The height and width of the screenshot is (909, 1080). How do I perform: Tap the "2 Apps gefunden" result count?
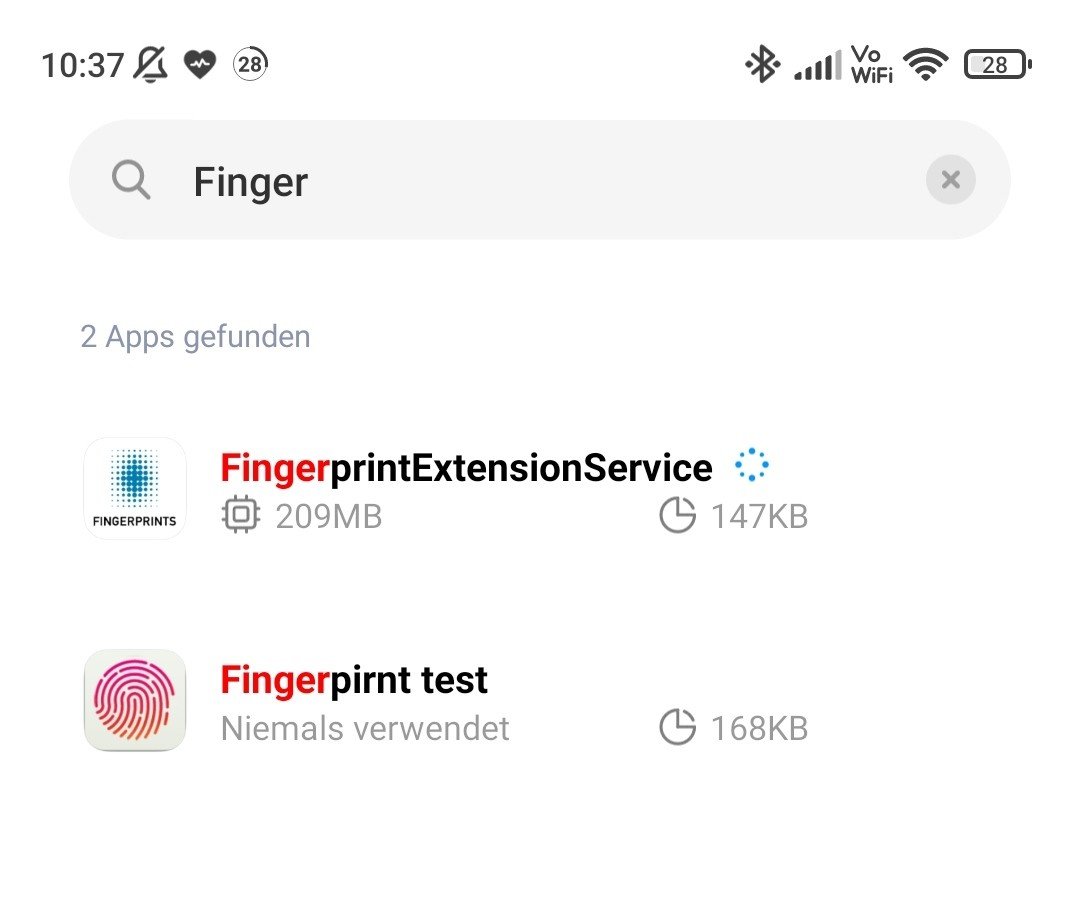point(196,337)
